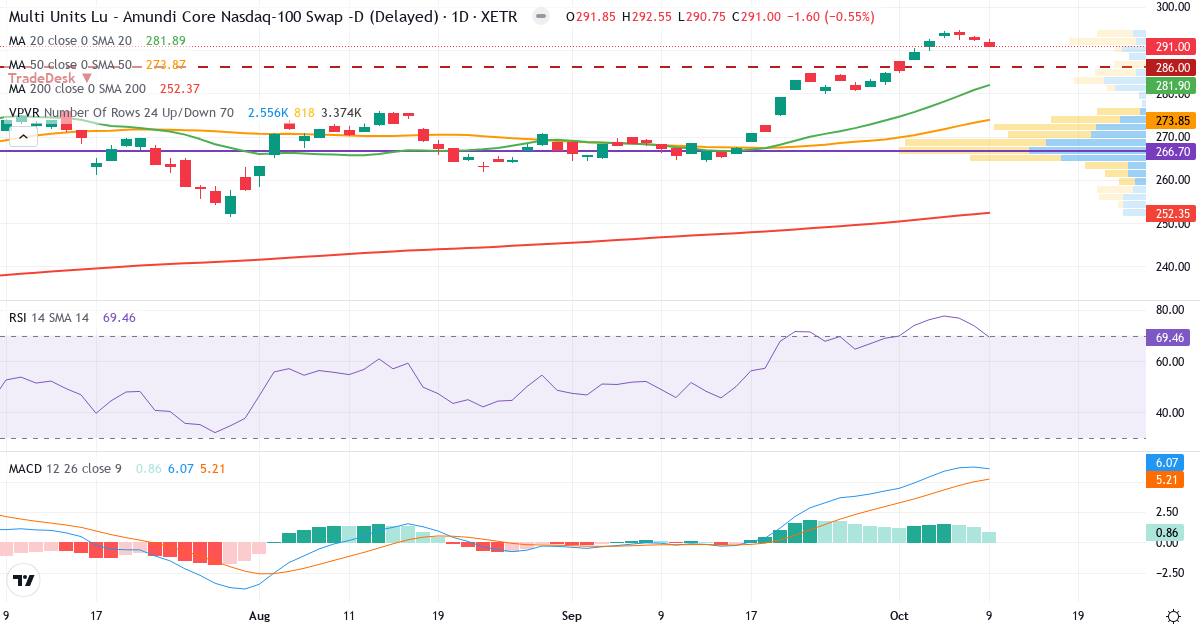Image resolution: width=1200 pixels, height=630 pixels.
Task: Click the MACD legend value 6.07
Action: tap(180, 468)
